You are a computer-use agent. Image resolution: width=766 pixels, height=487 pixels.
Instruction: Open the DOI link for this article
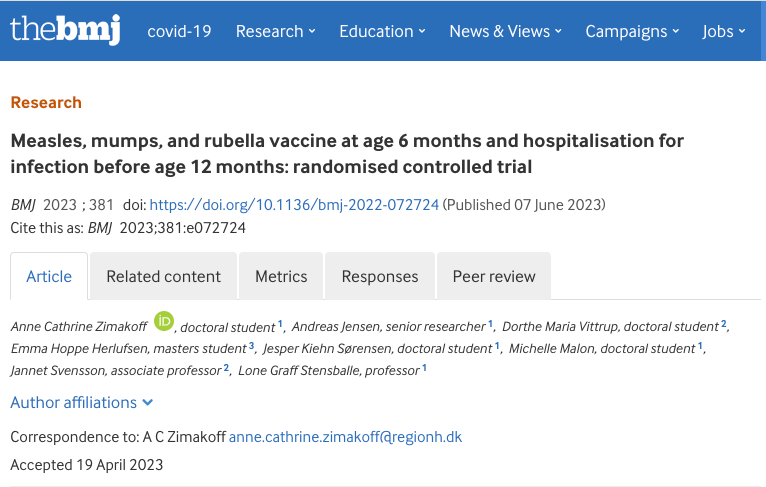pos(294,205)
